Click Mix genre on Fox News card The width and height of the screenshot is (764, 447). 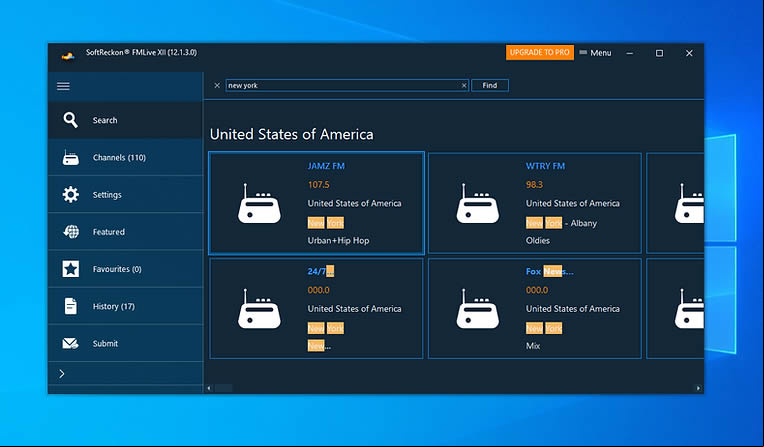(533, 346)
